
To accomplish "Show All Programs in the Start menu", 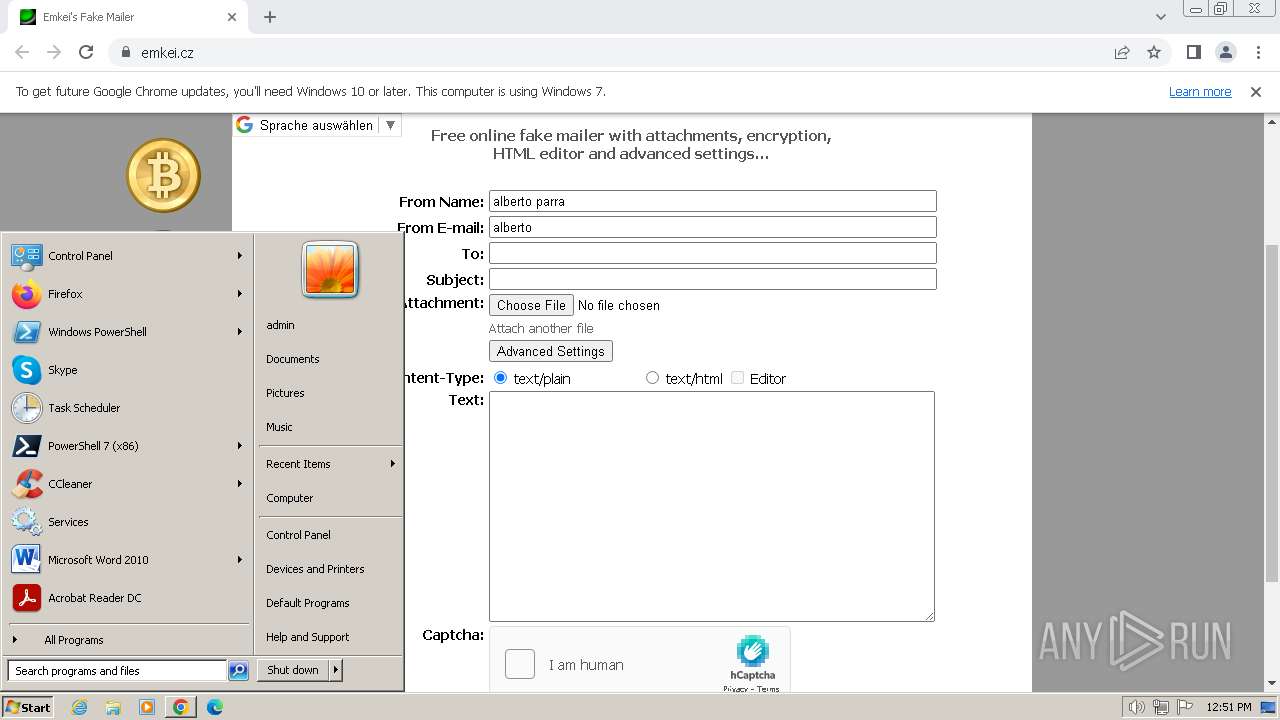I will (74, 640).
